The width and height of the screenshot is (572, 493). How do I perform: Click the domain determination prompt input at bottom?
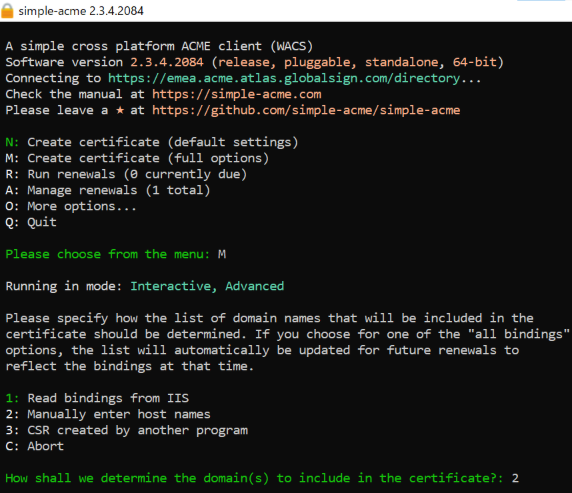(515, 478)
